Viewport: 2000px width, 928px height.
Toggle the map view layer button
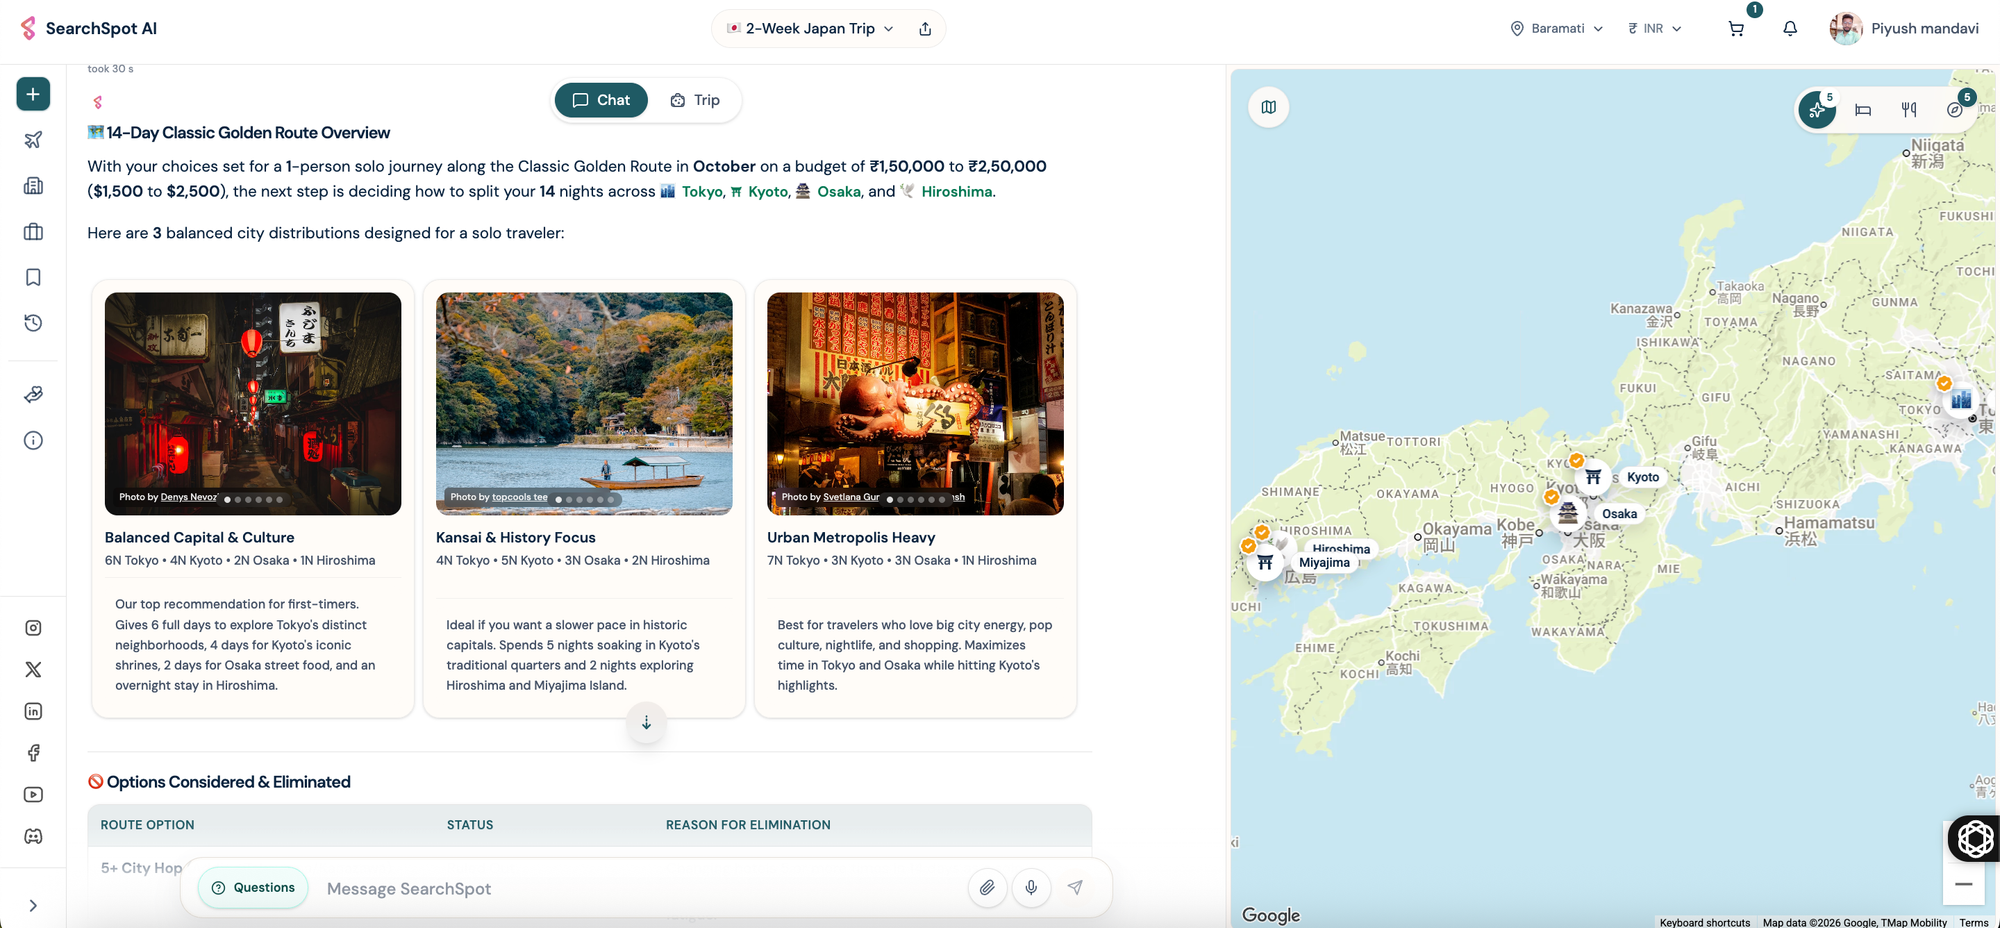(x=1269, y=107)
